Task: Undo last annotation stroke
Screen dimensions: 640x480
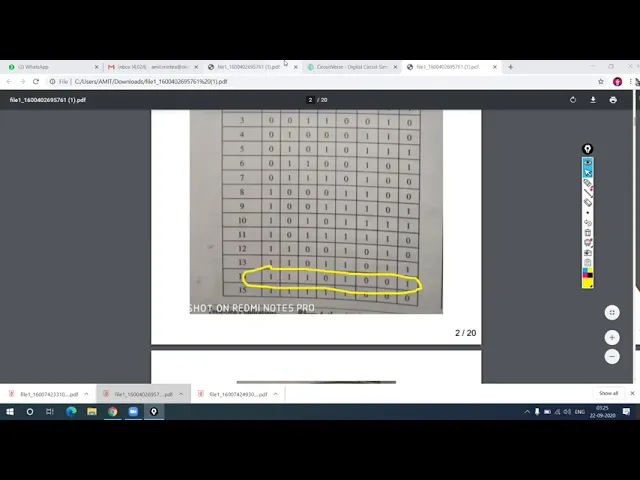Action: pos(587,223)
